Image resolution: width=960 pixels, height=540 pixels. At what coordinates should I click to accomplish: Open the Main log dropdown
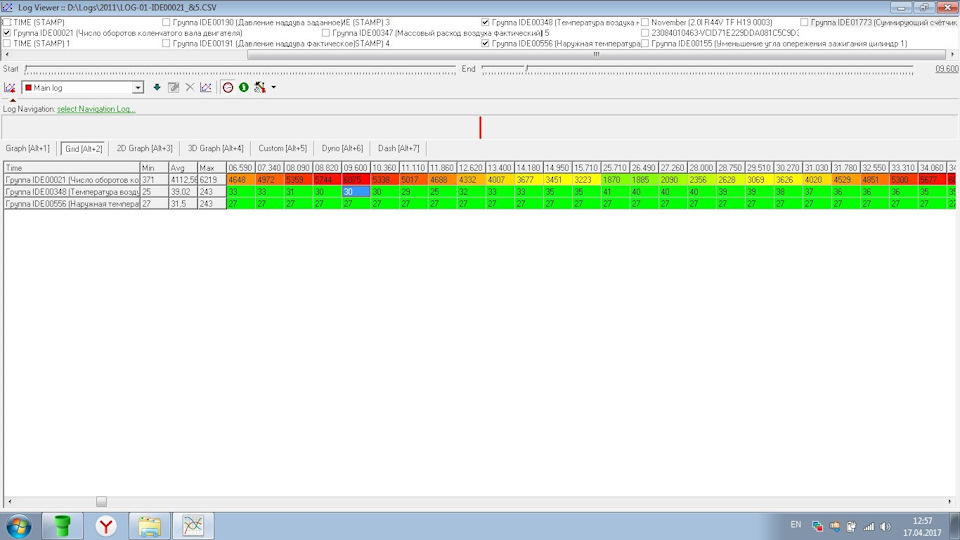coord(138,88)
